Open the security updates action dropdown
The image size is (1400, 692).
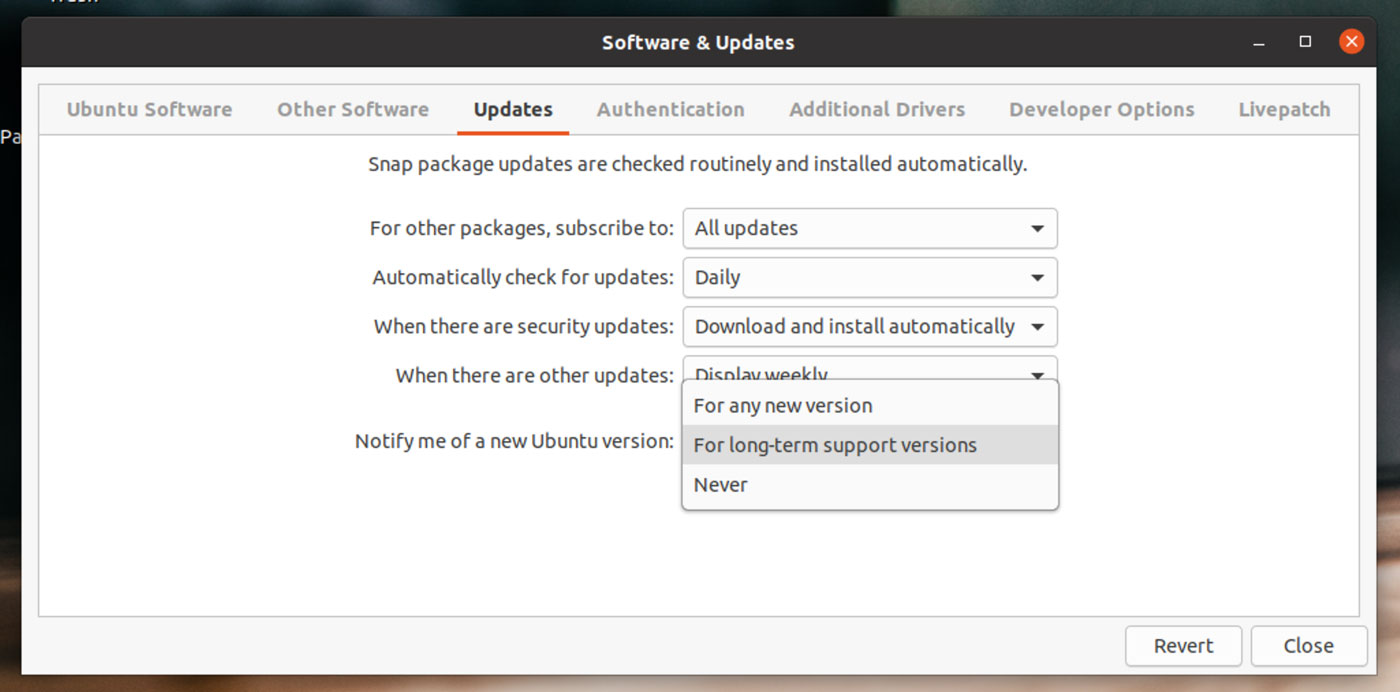(870, 326)
